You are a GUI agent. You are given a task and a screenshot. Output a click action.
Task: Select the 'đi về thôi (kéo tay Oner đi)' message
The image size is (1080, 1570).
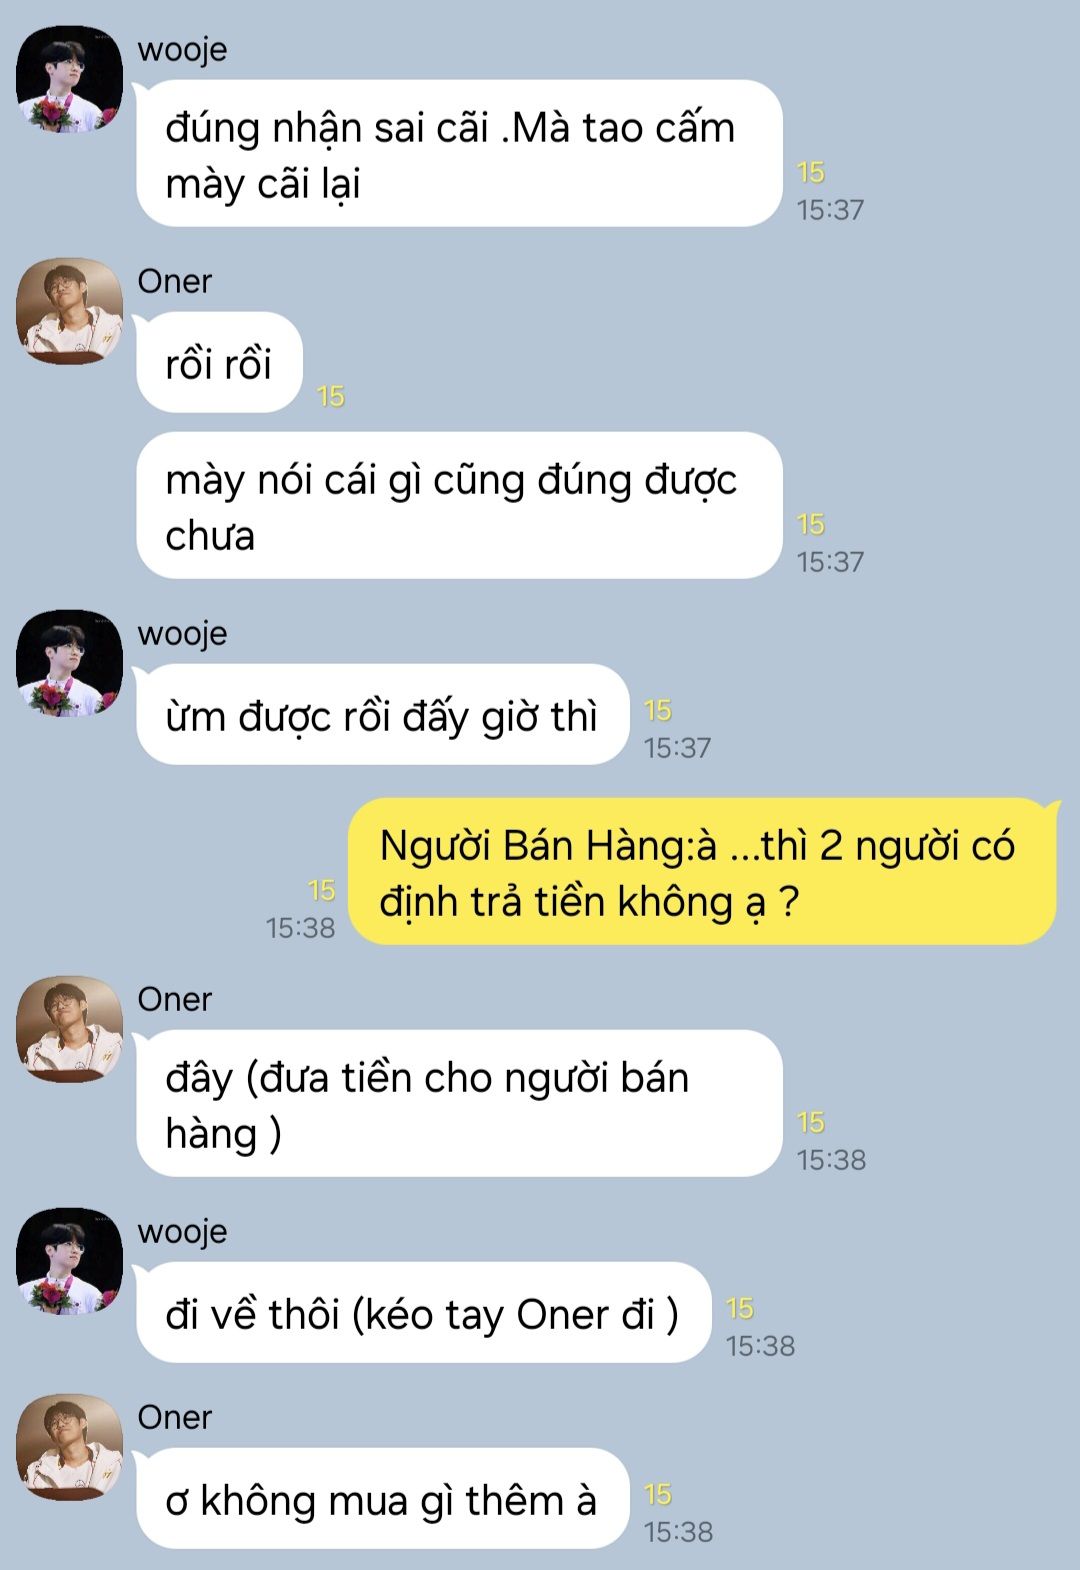pos(423,1312)
